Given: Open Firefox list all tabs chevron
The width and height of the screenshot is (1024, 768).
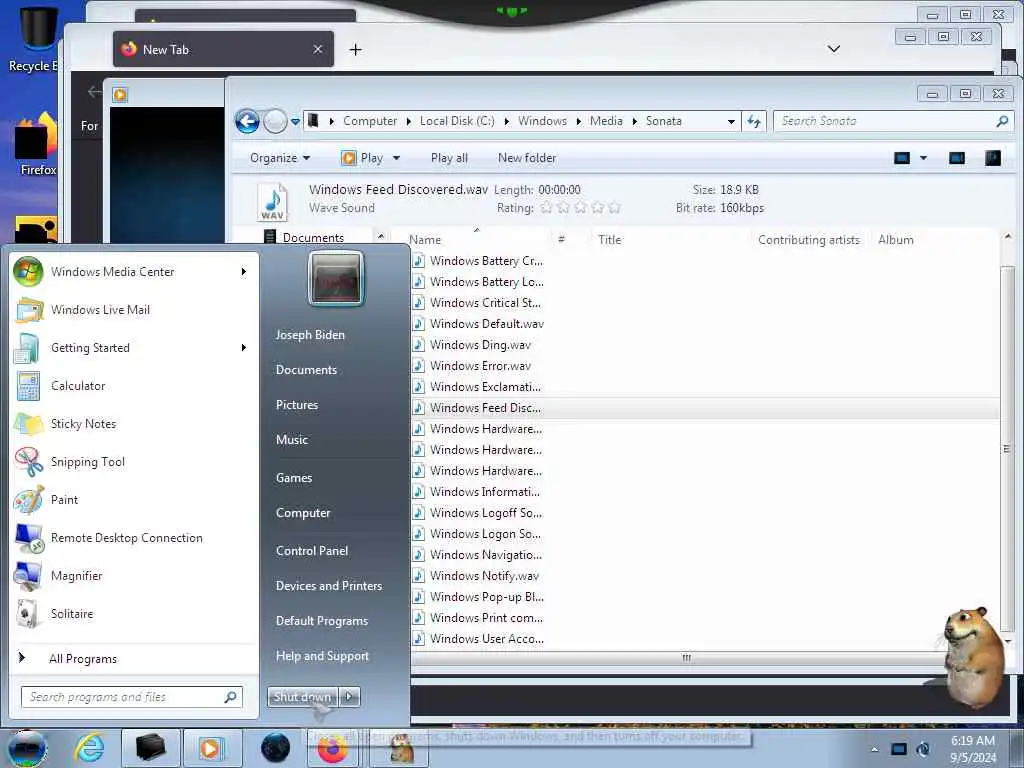Looking at the screenshot, I should (833, 49).
